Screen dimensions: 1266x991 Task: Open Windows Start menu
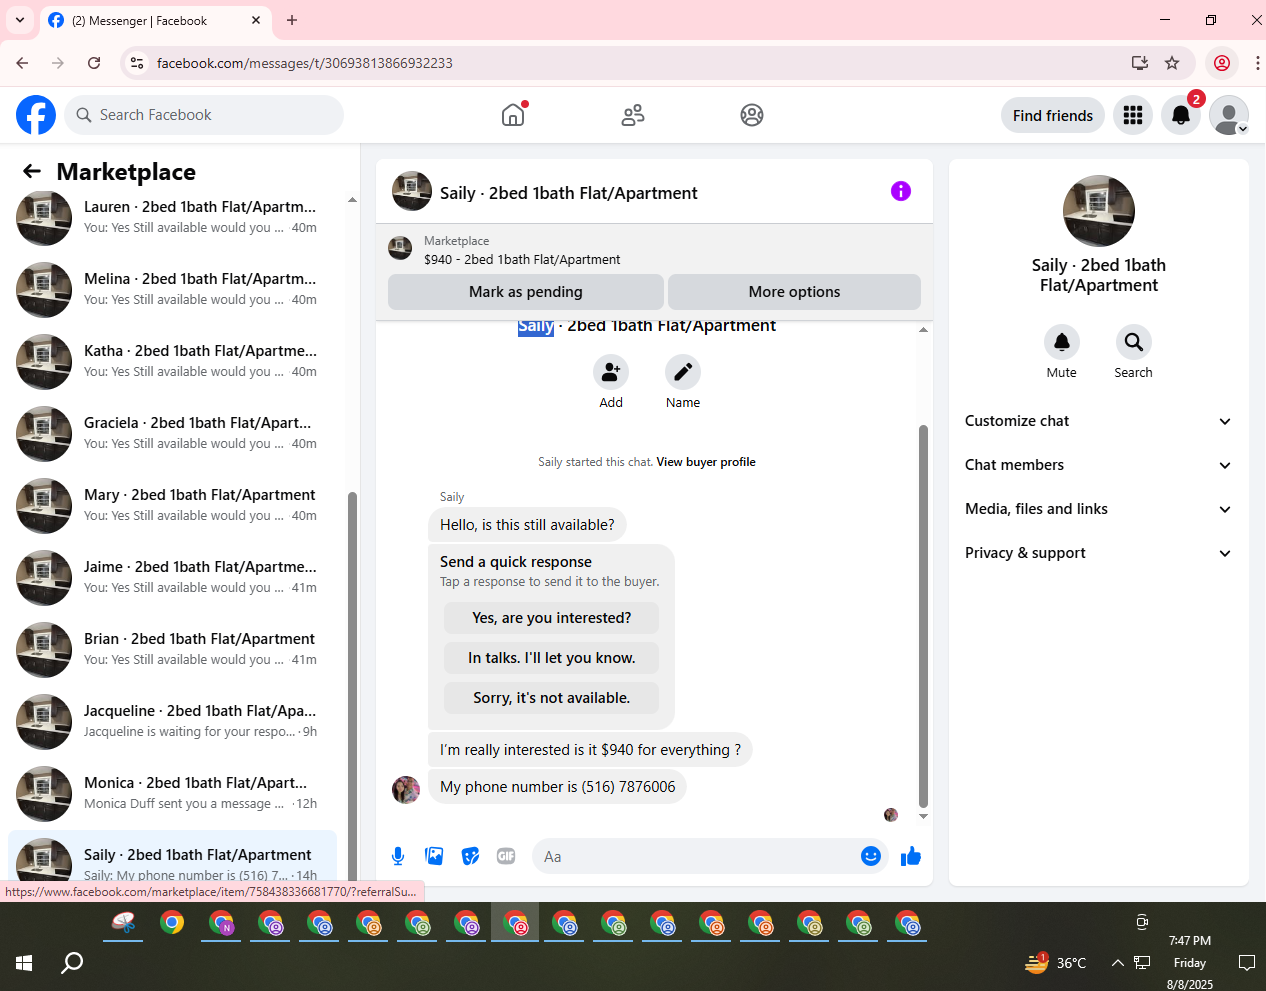[x=24, y=963]
